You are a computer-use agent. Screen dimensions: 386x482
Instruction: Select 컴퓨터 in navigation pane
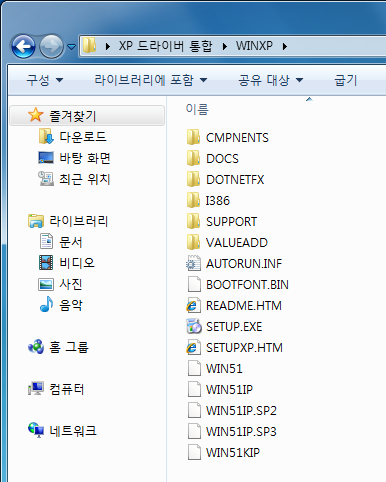click(x=67, y=389)
